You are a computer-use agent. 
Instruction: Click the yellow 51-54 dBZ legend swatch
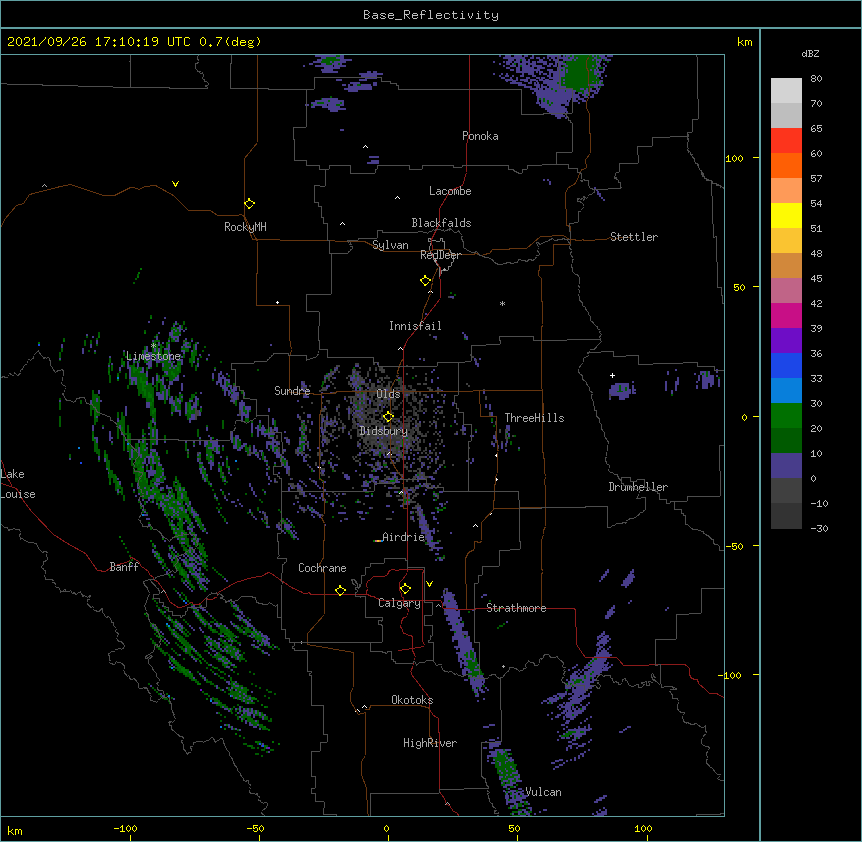pos(786,215)
